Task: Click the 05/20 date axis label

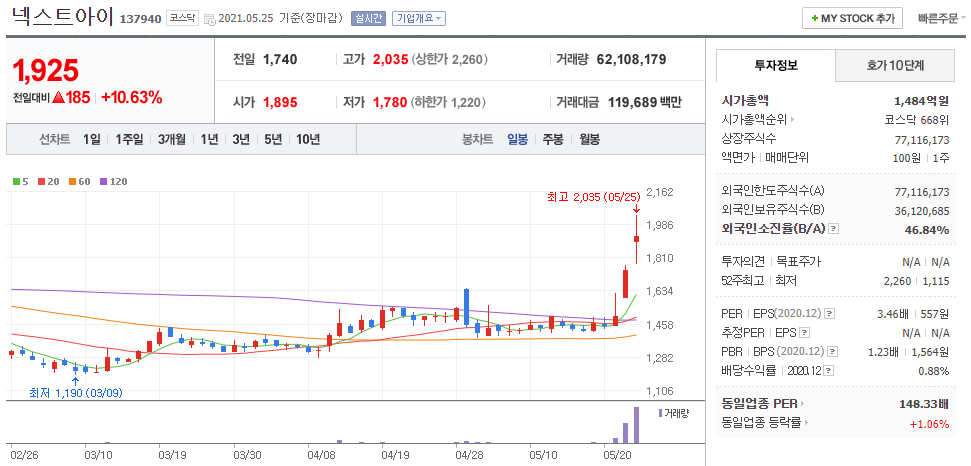Action: pos(616,455)
